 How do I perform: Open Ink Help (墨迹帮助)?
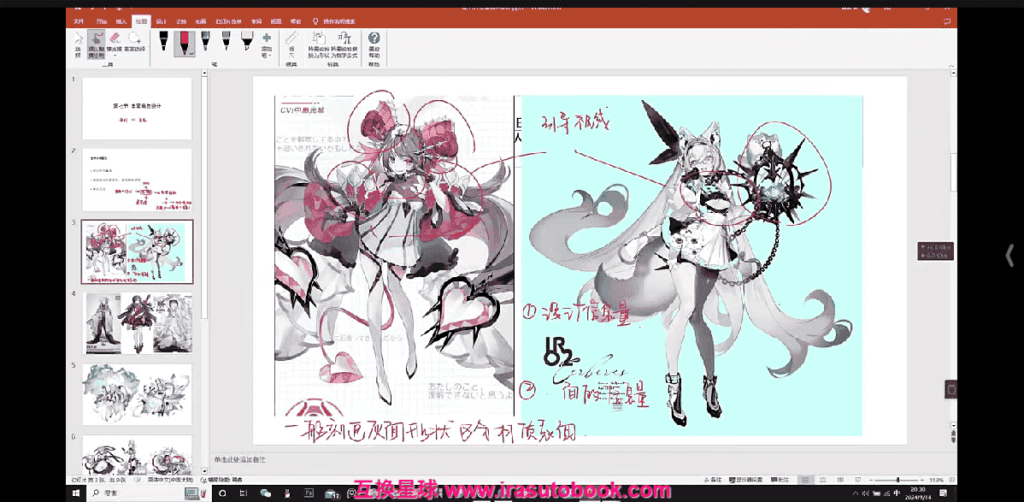pos(374,45)
